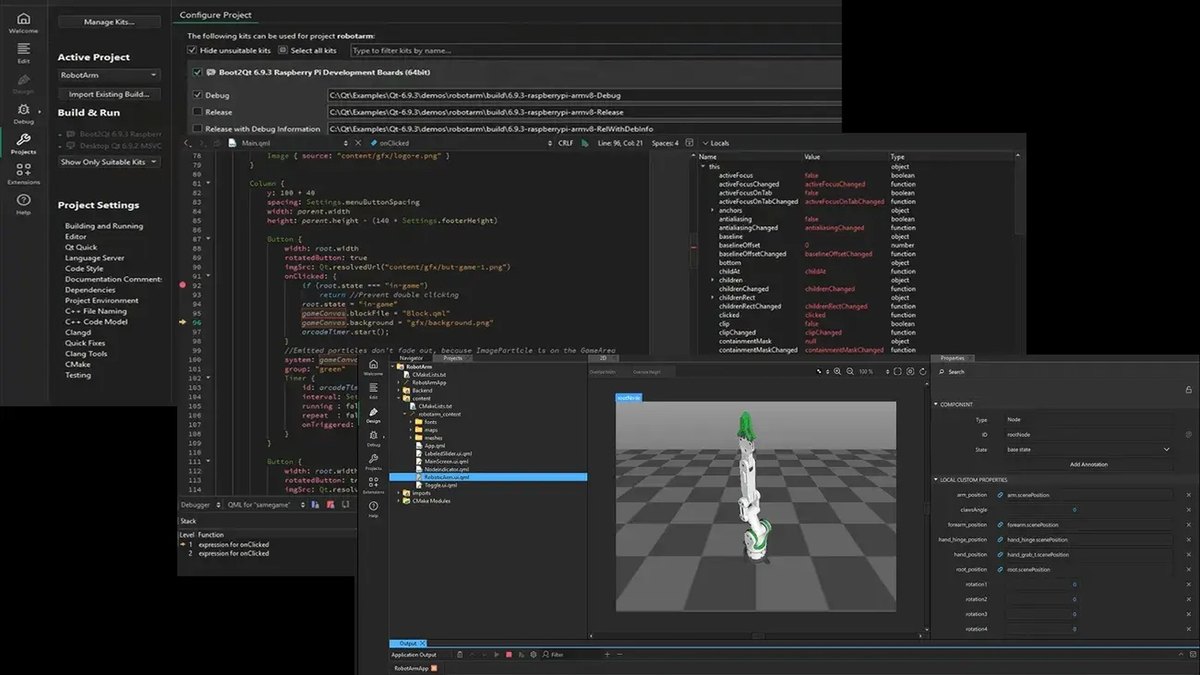1200x675 pixels.
Task: Click the Properties Search field
Action: (x=1065, y=372)
